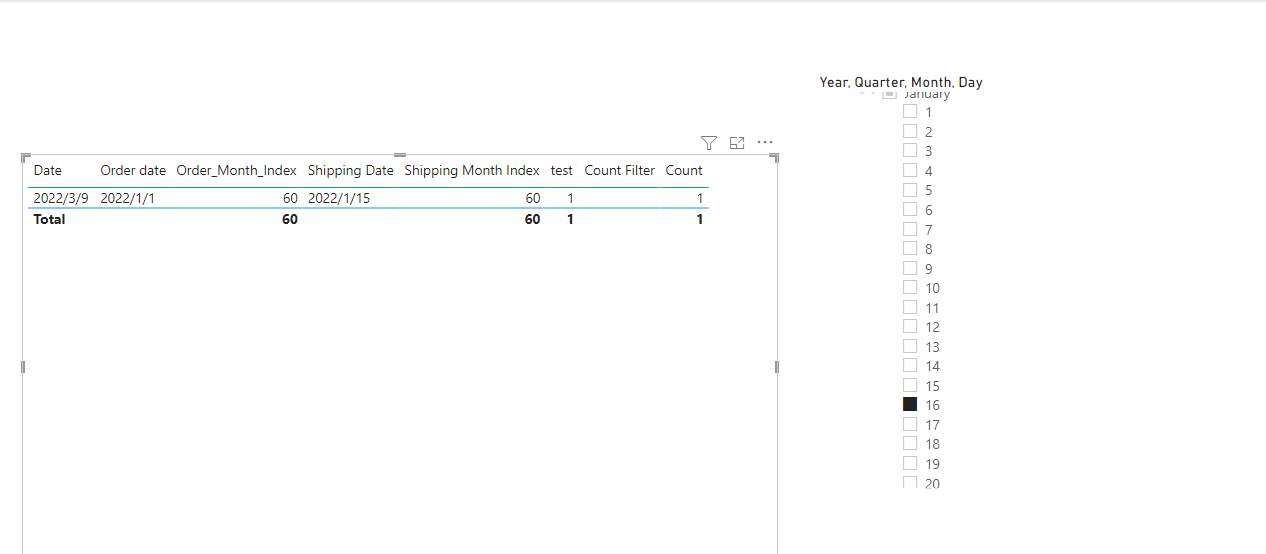This screenshot has height=554, width=1266.
Task: Check day 10 in the date slicer
Action: pyautogui.click(x=910, y=287)
